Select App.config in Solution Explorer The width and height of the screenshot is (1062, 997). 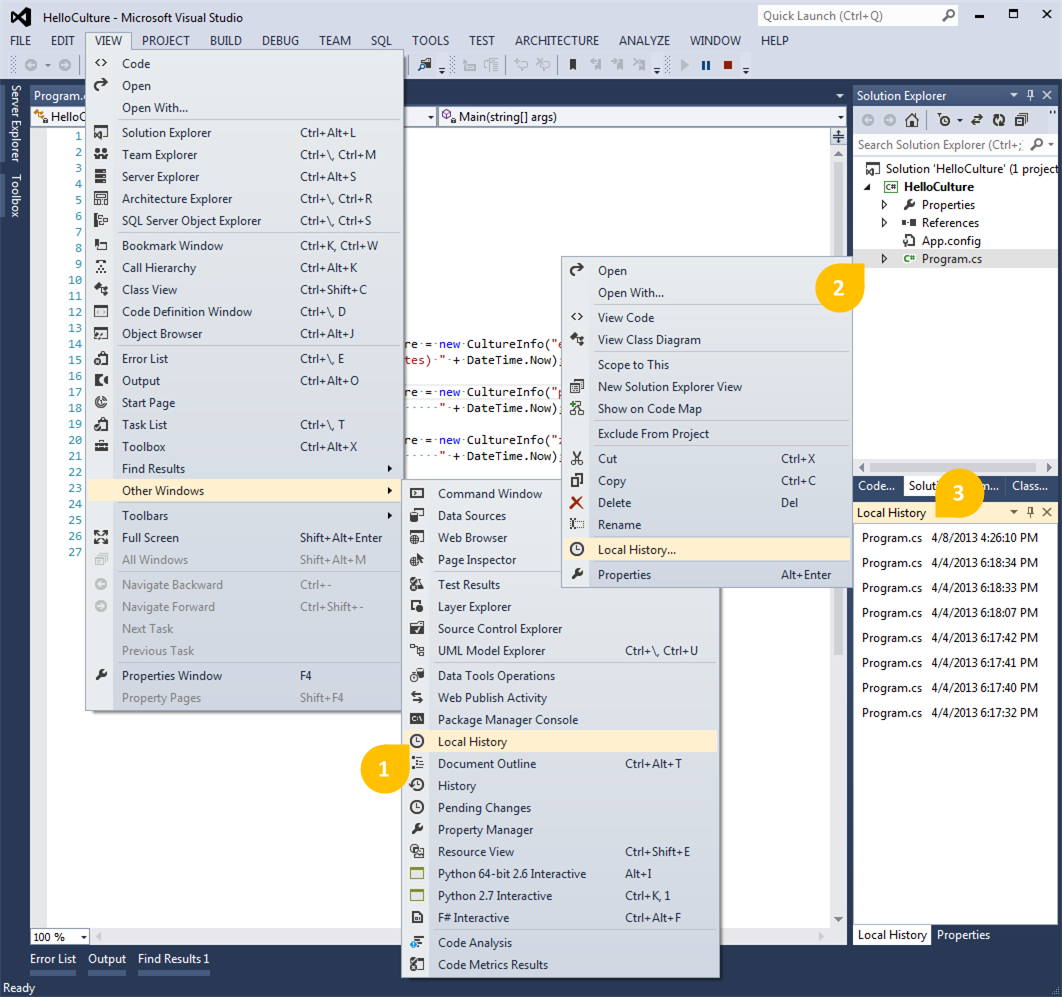950,240
